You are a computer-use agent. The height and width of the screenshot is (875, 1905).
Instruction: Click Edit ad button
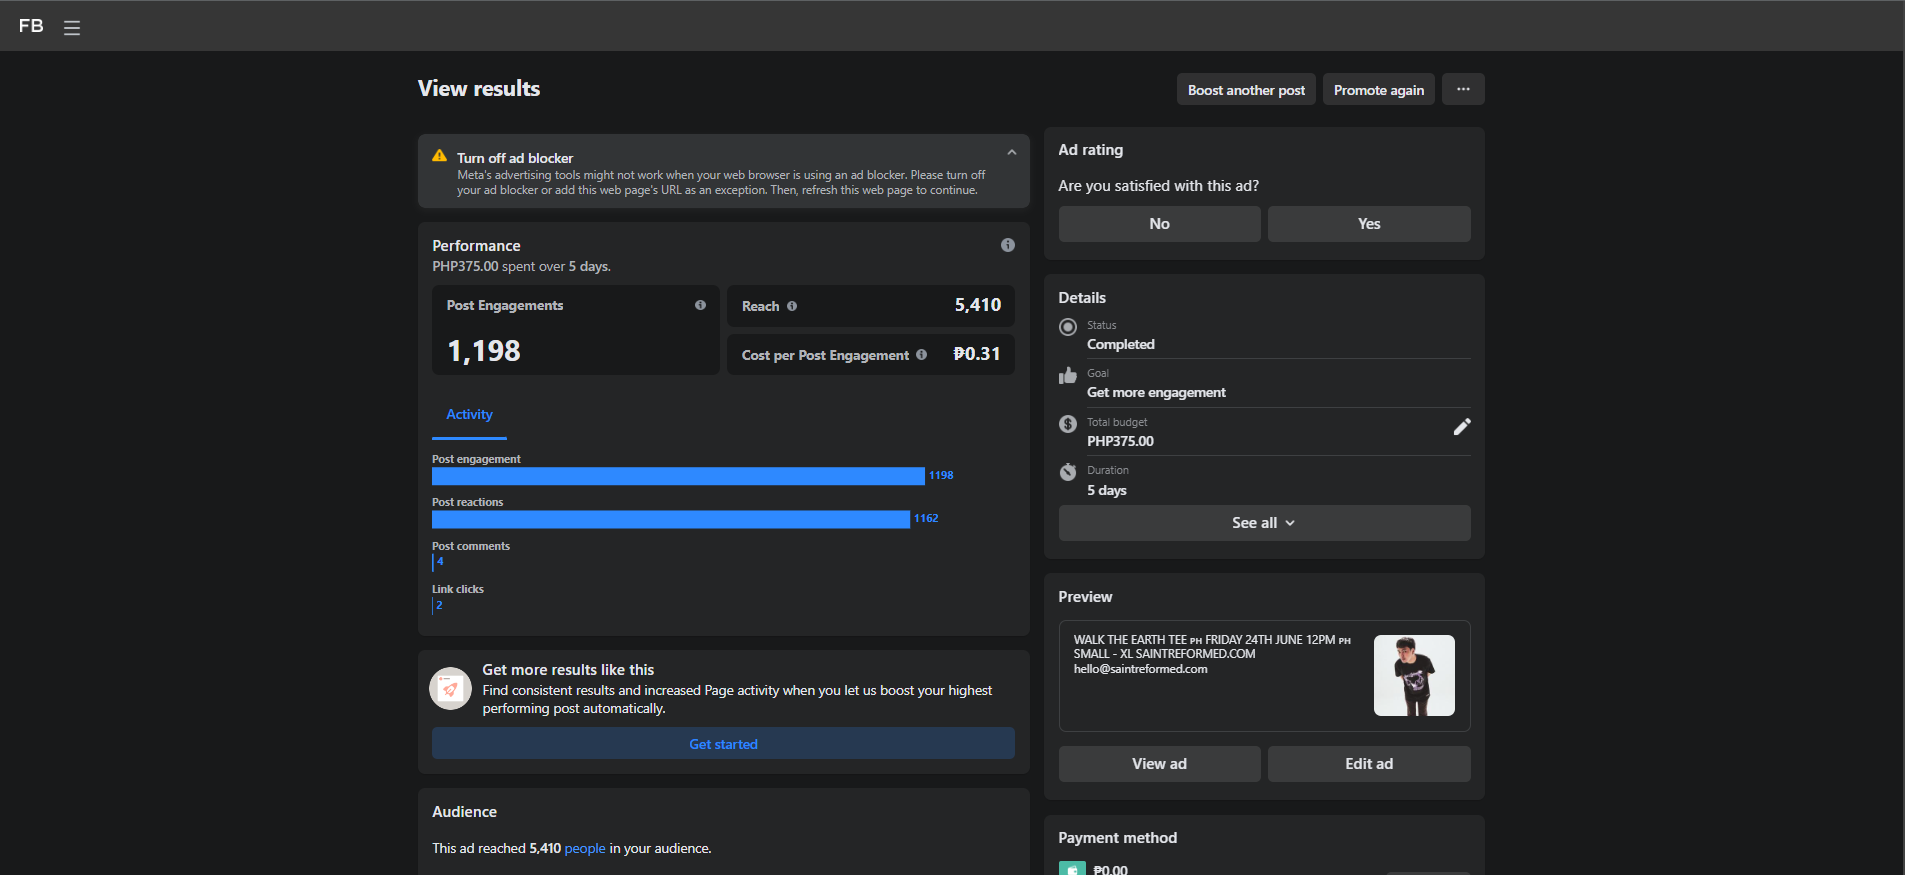(1369, 764)
